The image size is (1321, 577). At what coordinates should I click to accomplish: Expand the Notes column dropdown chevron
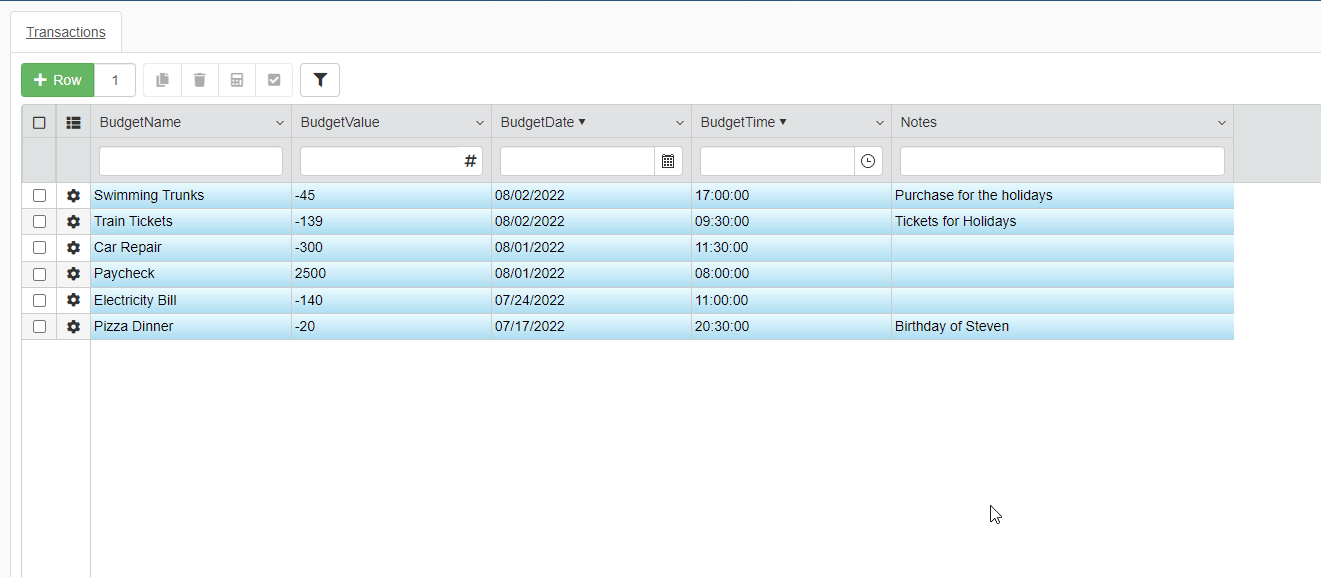[x=1222, y=123]
